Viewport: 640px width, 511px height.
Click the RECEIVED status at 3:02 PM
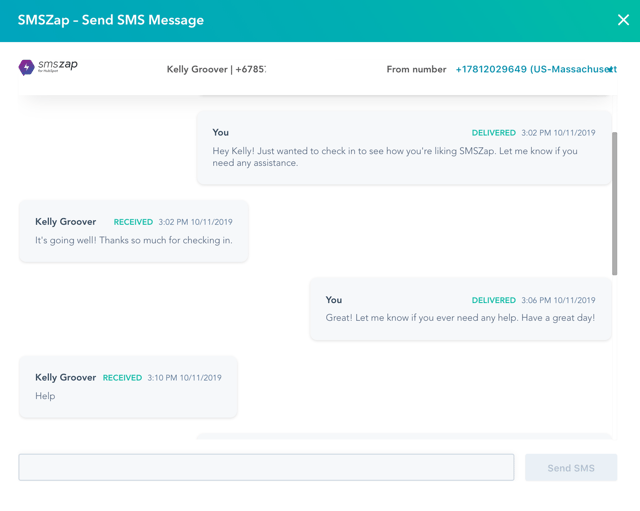133,222
